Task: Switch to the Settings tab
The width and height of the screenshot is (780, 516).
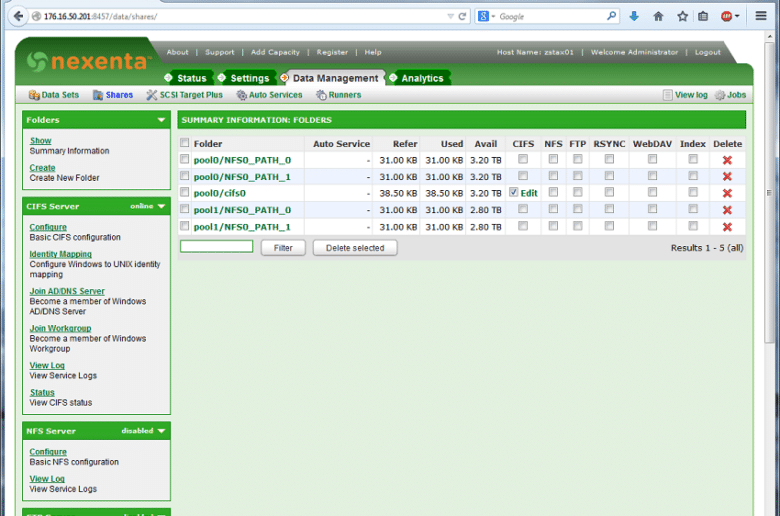Action: 250,78
